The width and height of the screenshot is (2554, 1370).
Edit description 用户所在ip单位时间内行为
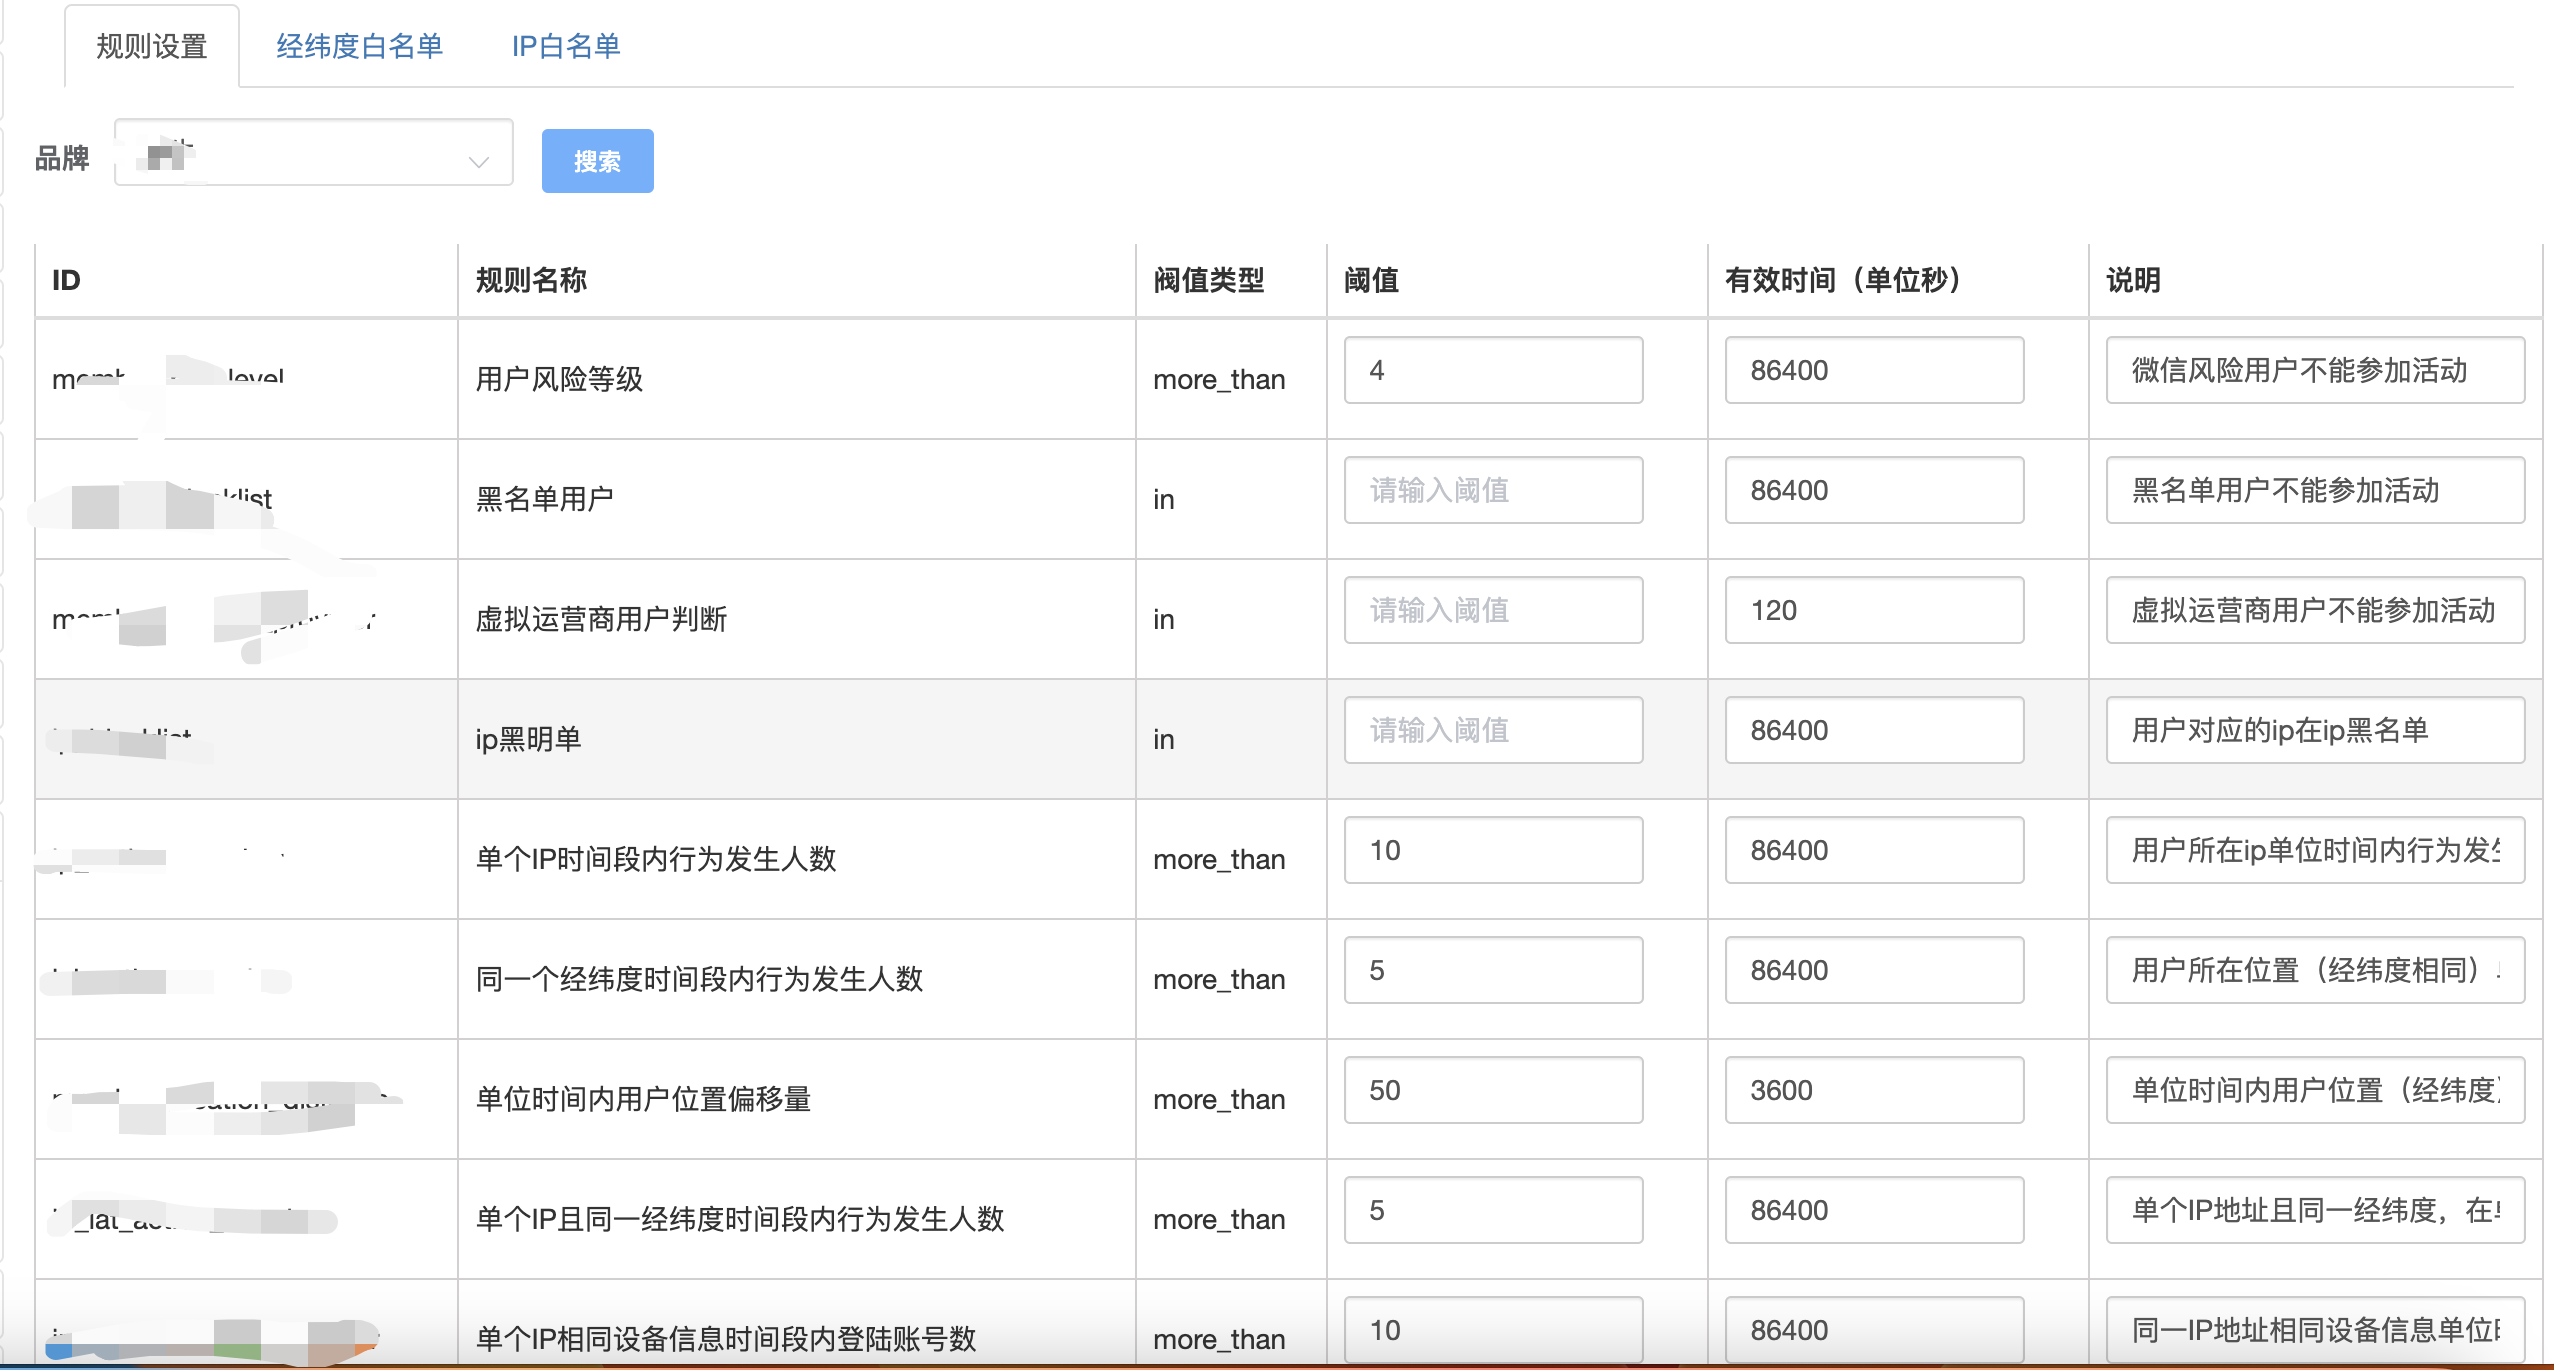(x=2315, y=850)
